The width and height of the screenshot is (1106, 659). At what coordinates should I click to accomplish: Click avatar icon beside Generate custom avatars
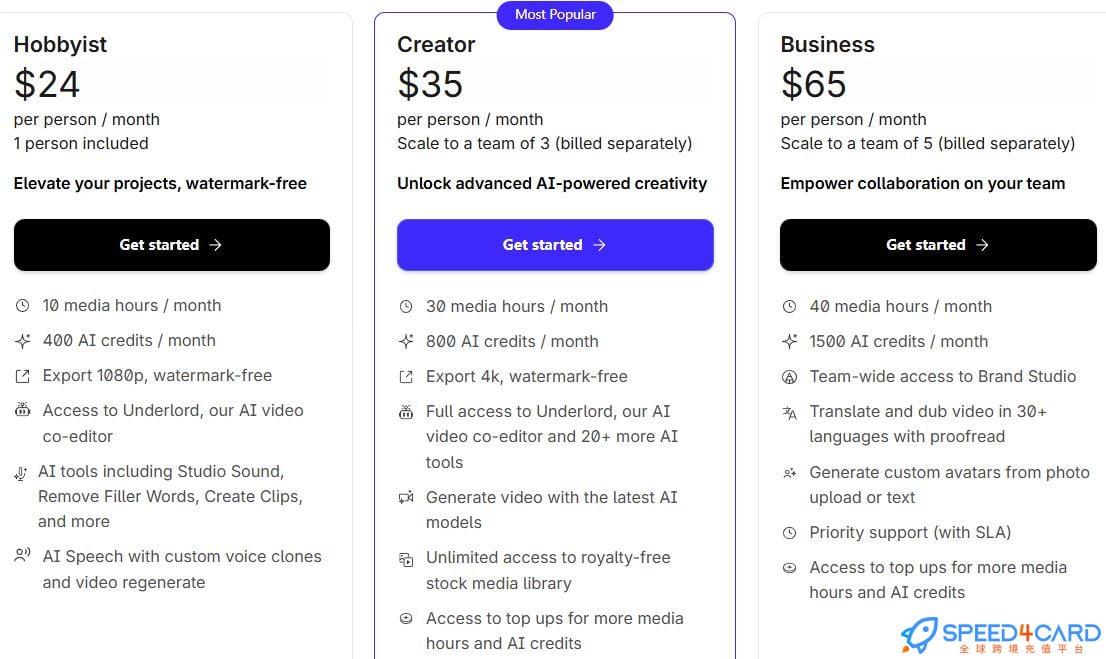coord(790,473)
